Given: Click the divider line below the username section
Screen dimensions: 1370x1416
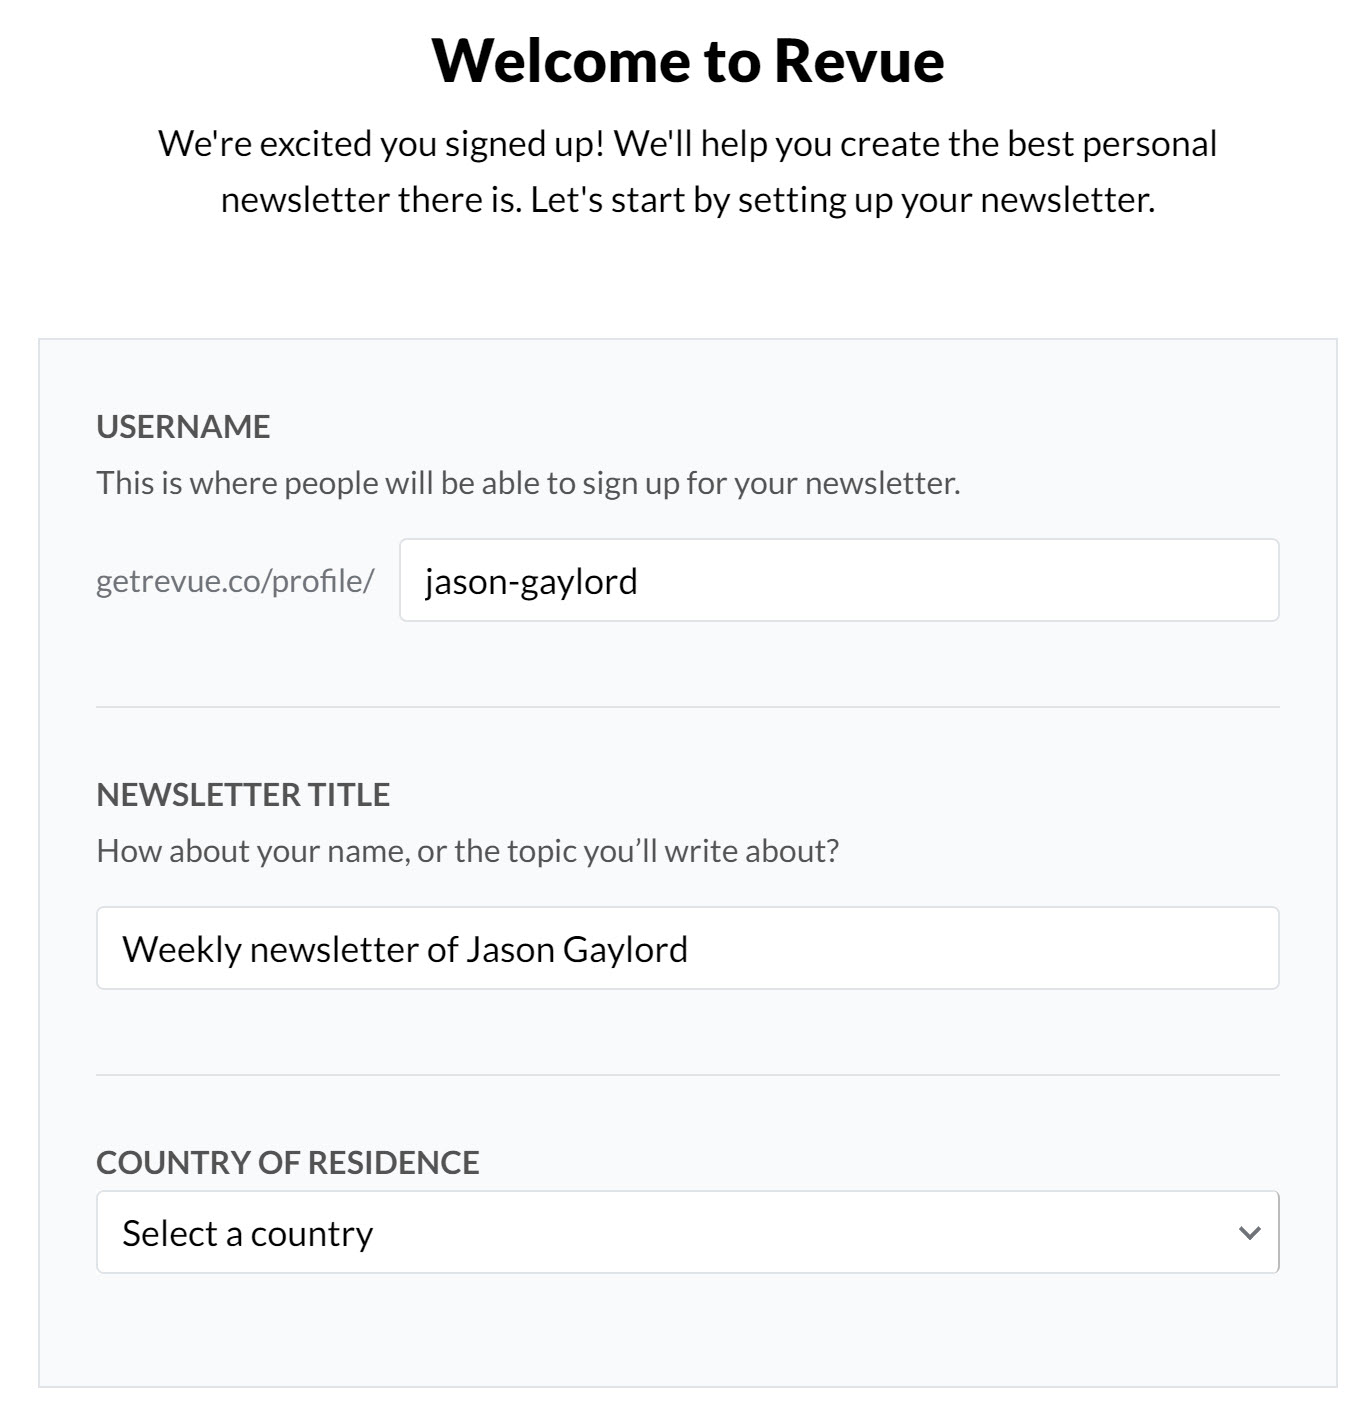Looking at the screenshot, I should 688,707.
